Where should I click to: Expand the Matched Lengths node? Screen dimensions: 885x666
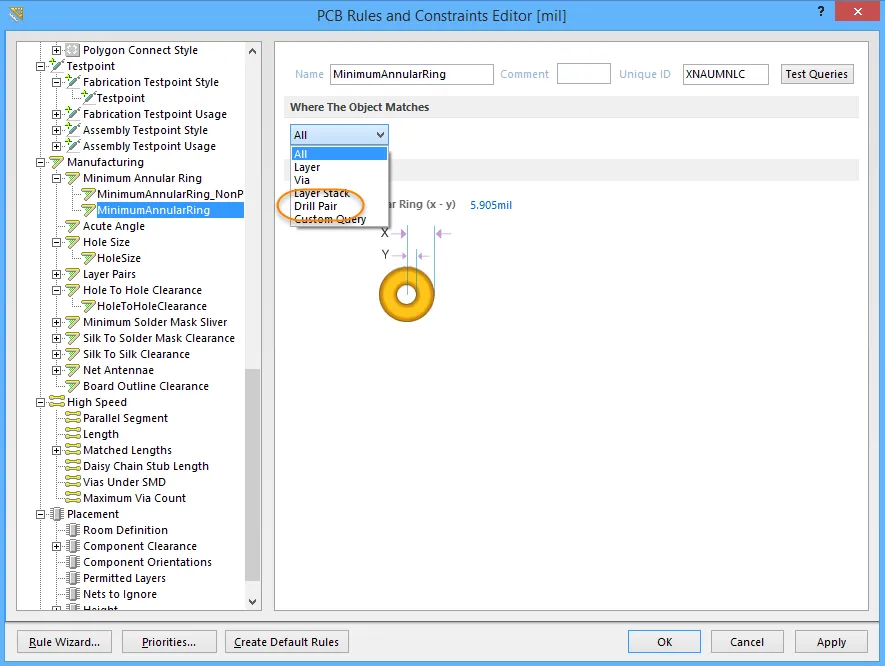56,450
